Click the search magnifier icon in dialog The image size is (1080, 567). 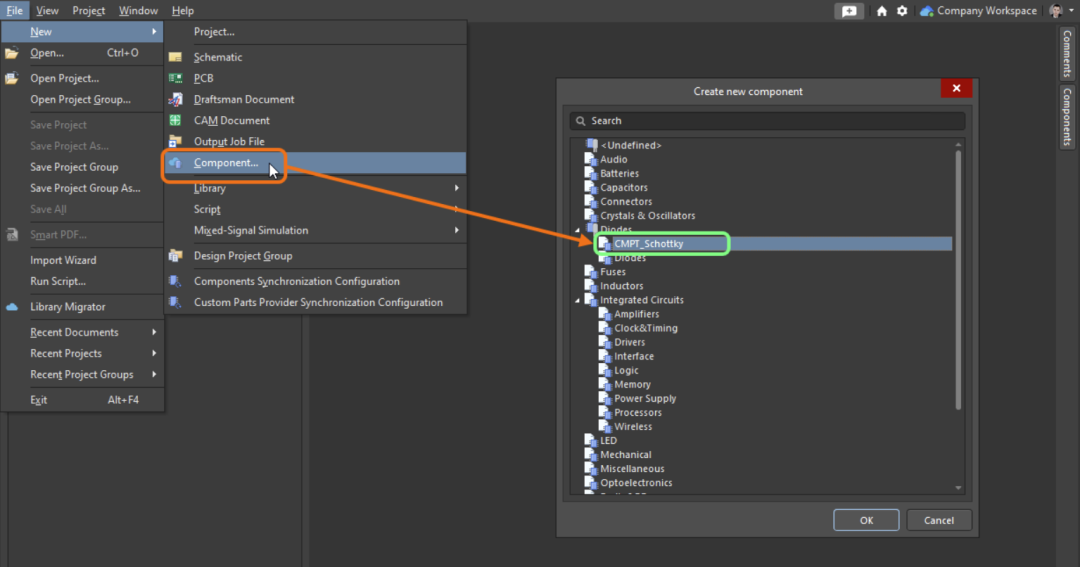581,121
